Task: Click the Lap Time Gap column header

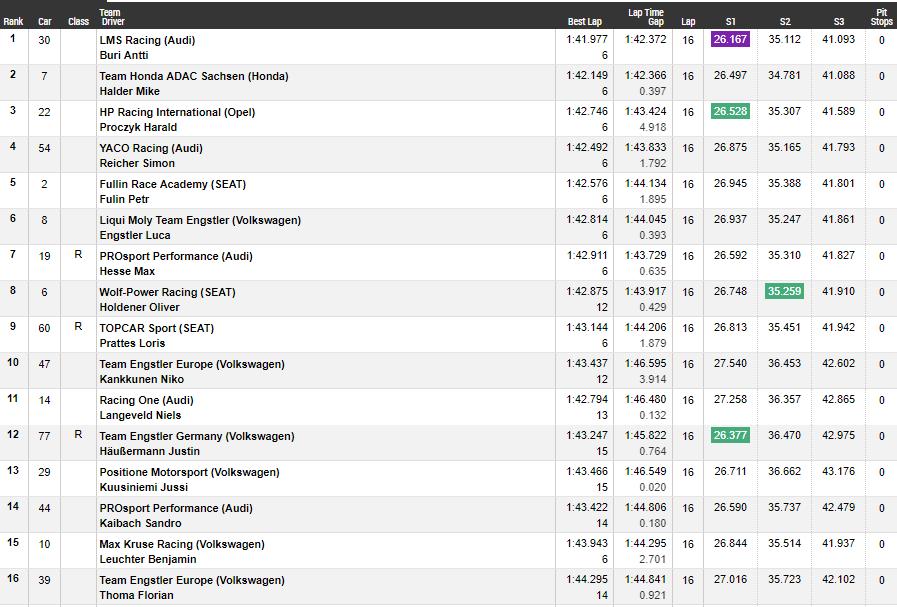Action: 646,17
